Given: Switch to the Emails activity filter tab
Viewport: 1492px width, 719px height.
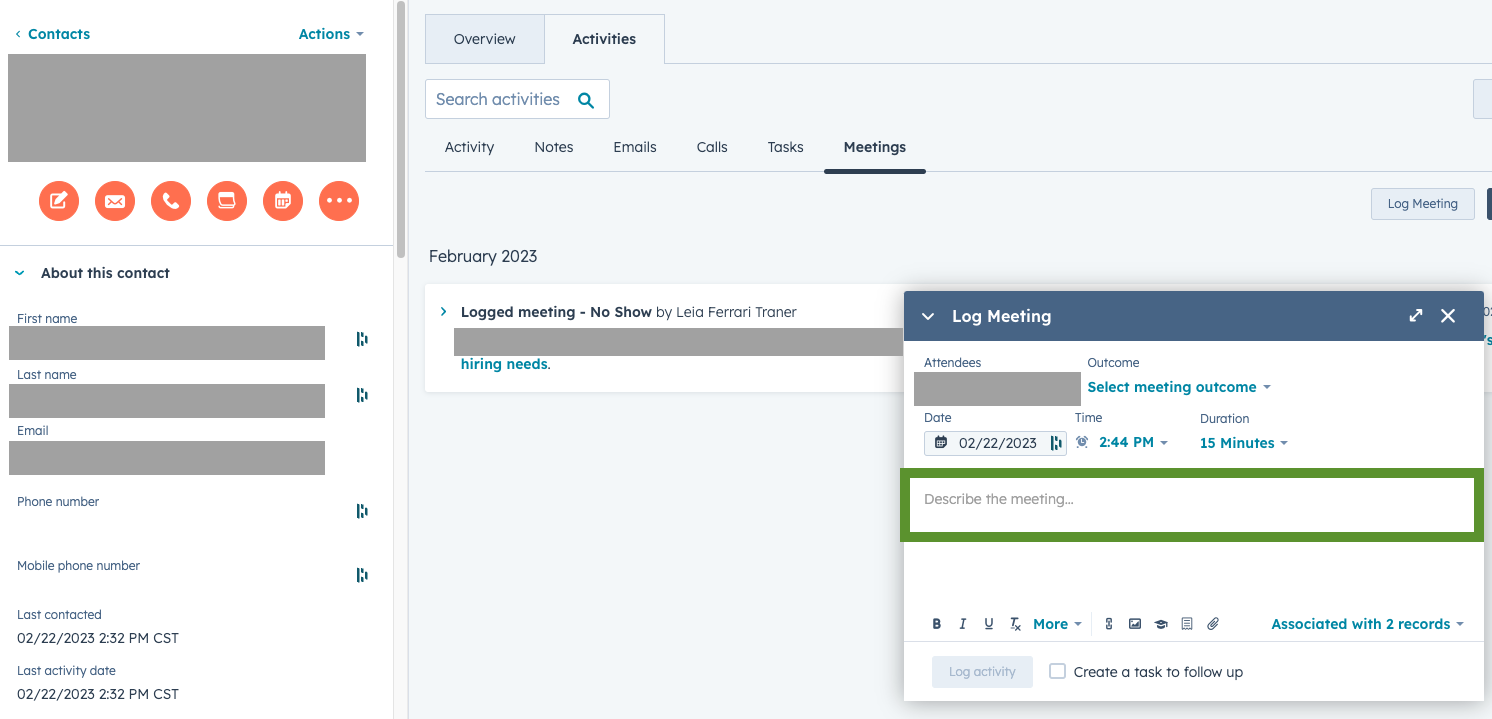Looking at the screenshot, I should tap(634, 147).
